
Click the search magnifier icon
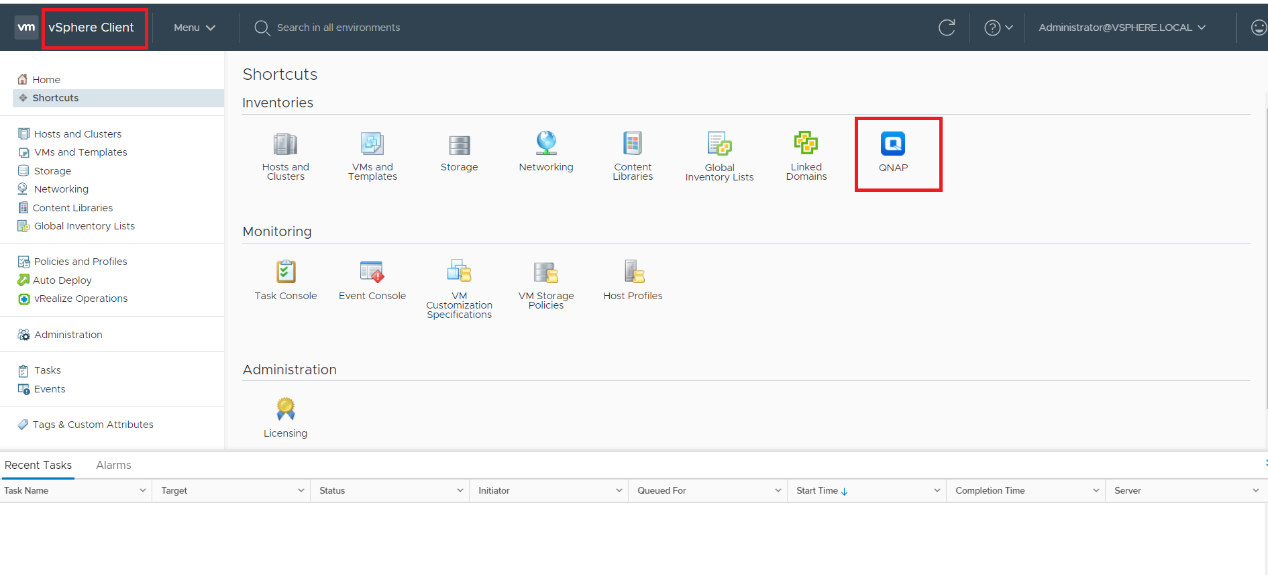tap(263, 28)
